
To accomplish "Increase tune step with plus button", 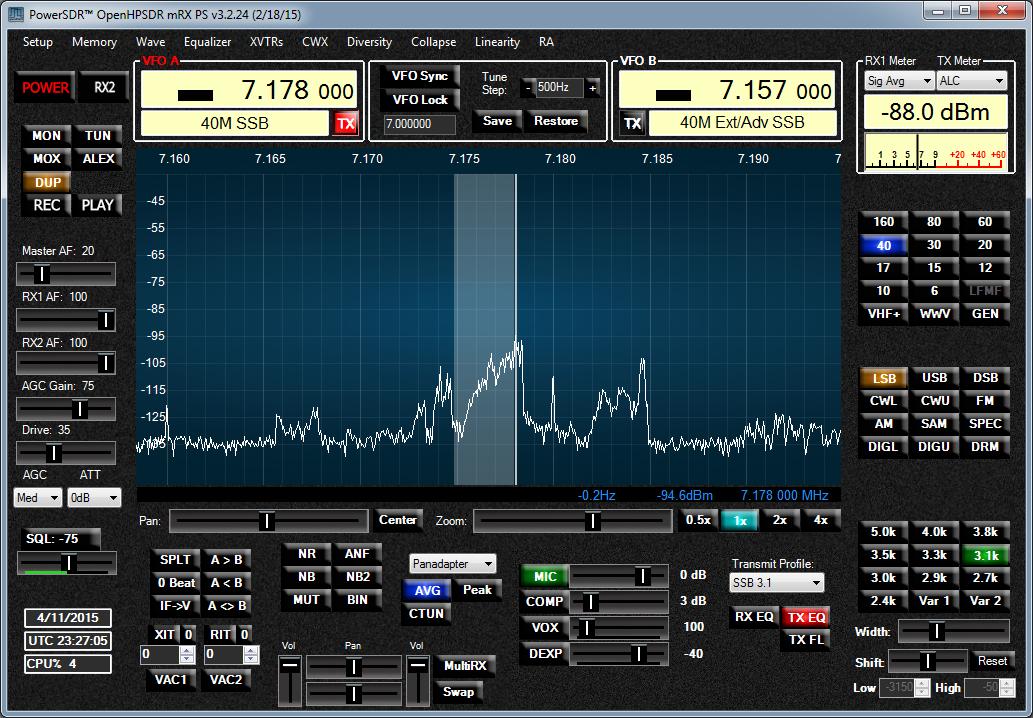I will click(593, 88).
